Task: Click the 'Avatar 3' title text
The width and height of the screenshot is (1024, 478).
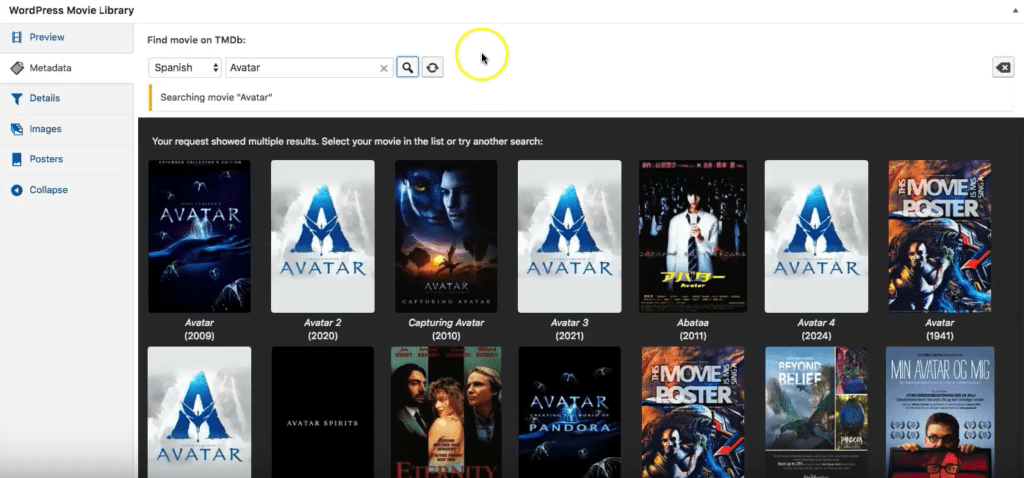Action: click(569, 323)
